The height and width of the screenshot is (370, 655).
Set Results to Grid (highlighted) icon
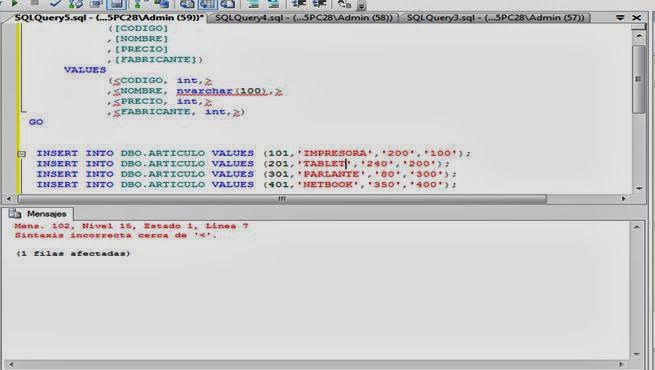[x=207, y=4]
